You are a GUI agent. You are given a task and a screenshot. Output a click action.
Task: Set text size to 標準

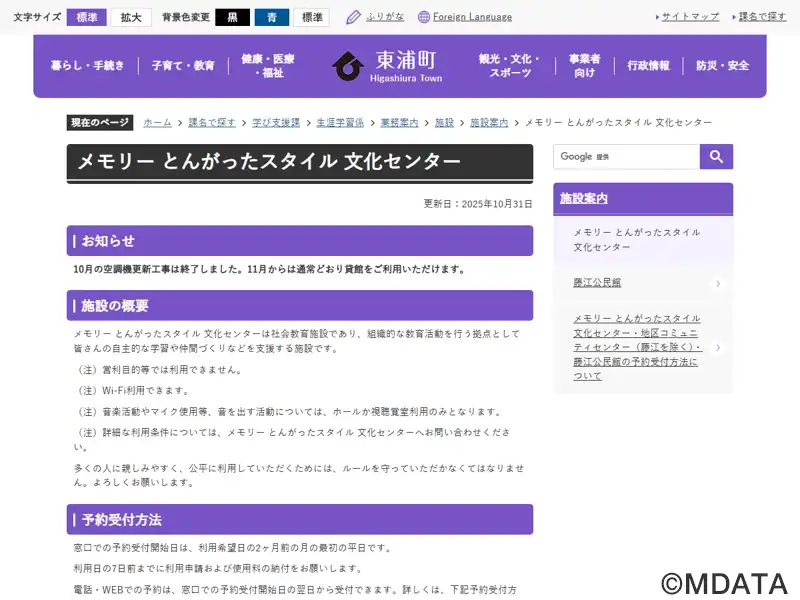86,17
